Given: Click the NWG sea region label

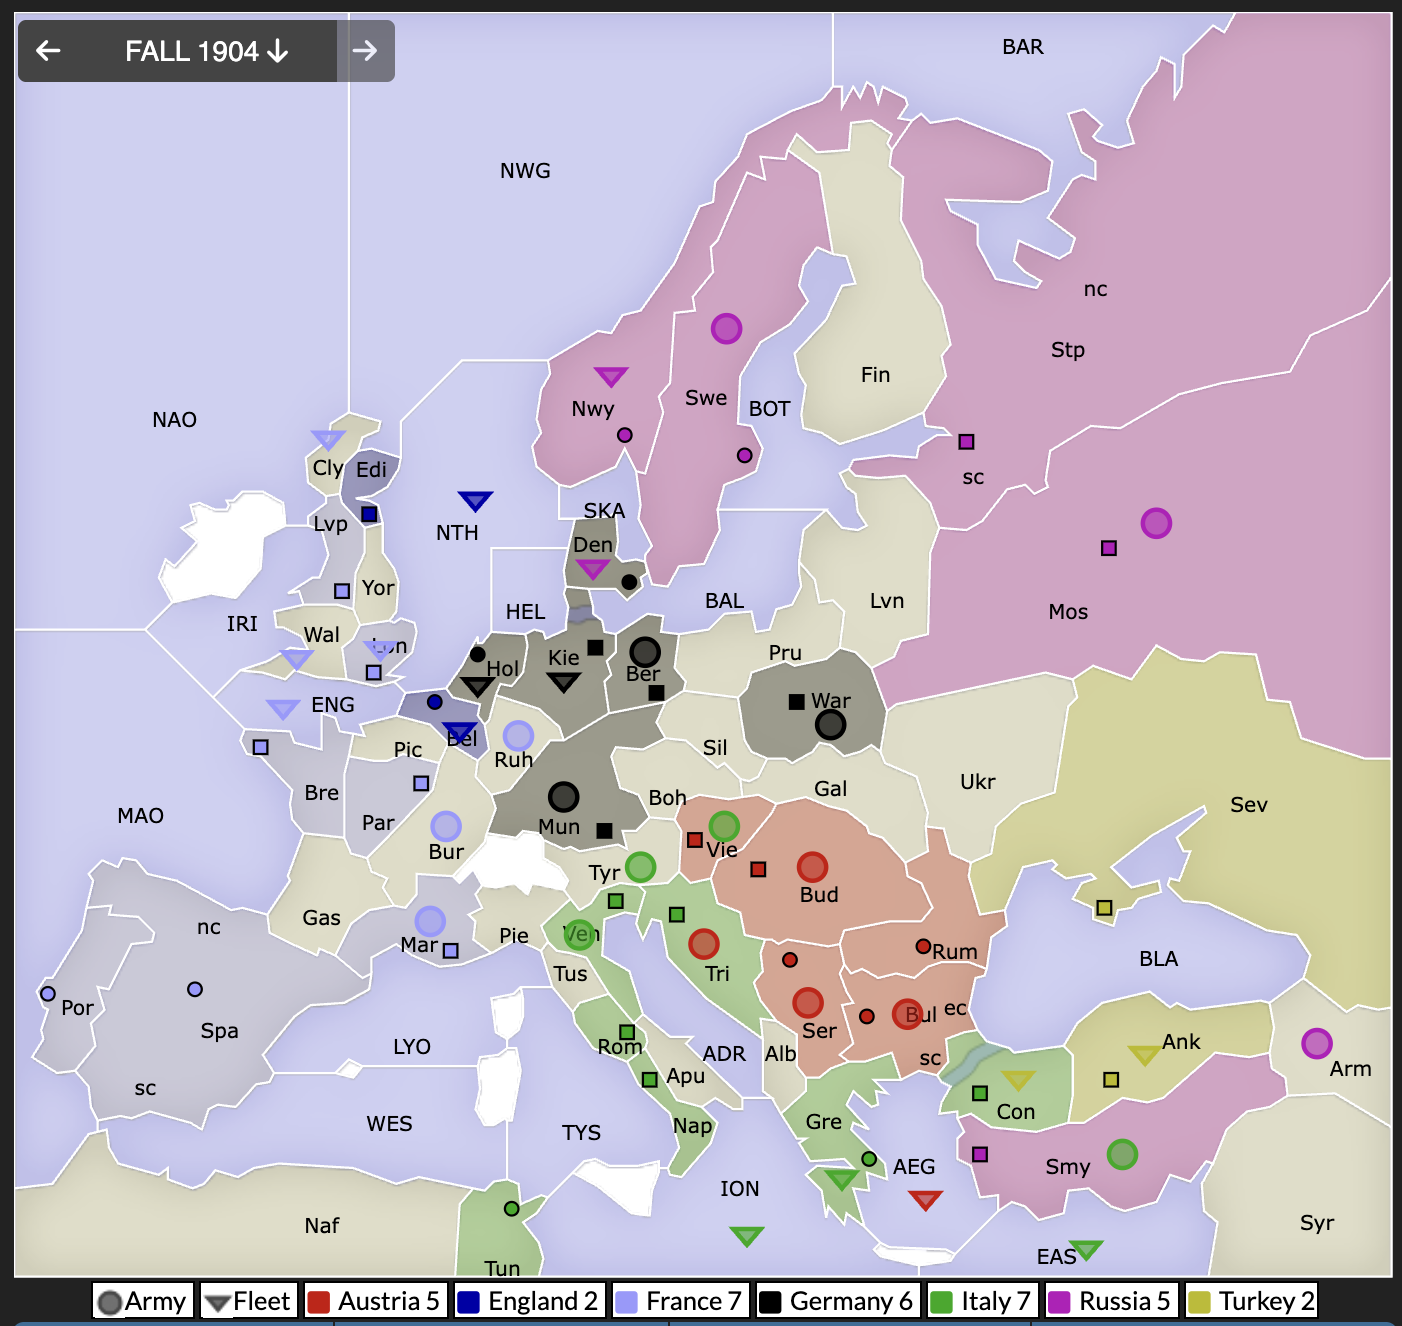Looking at the screenshot, I should [525, 171].
